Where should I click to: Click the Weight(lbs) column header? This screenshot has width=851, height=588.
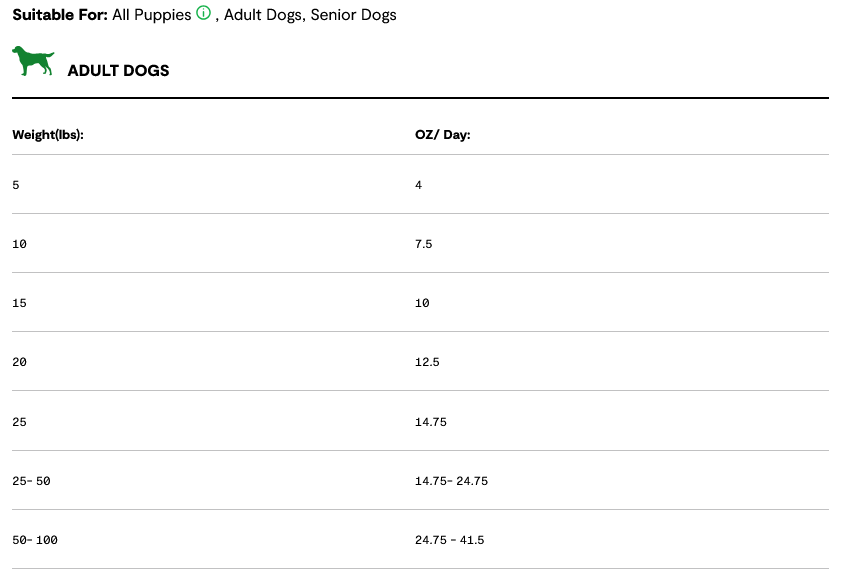47,134
